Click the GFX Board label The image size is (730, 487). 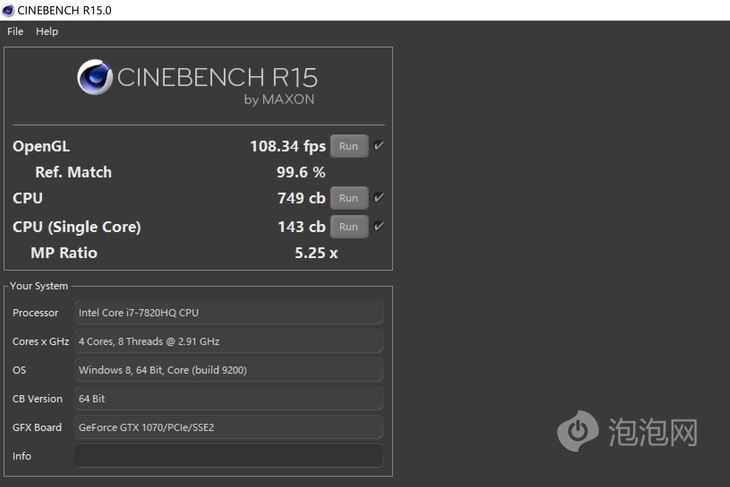click(x=37, y=427)
